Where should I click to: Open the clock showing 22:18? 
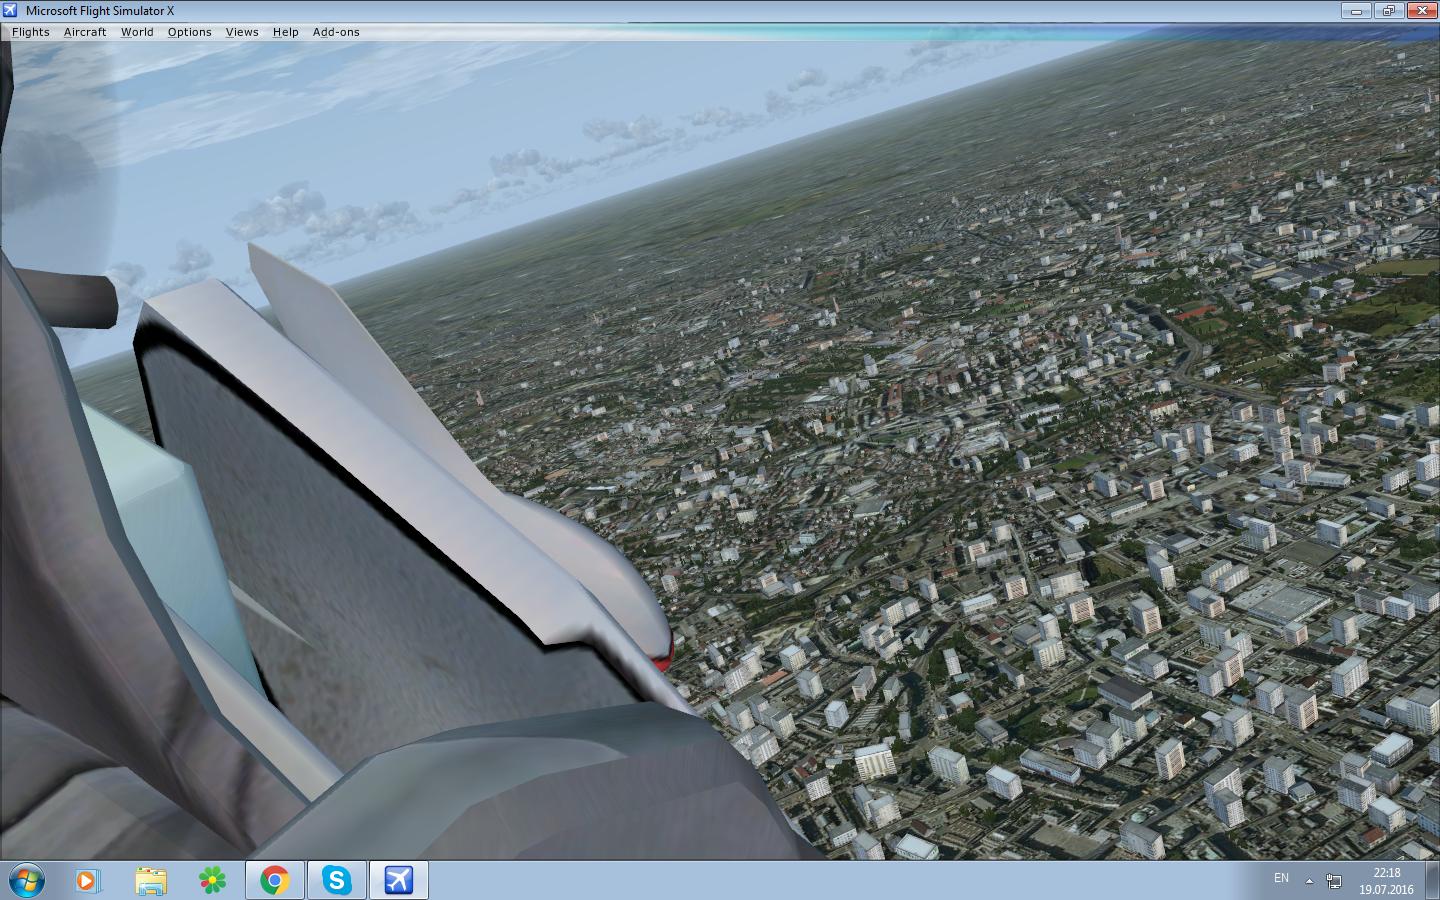[x=1386, y=880]
